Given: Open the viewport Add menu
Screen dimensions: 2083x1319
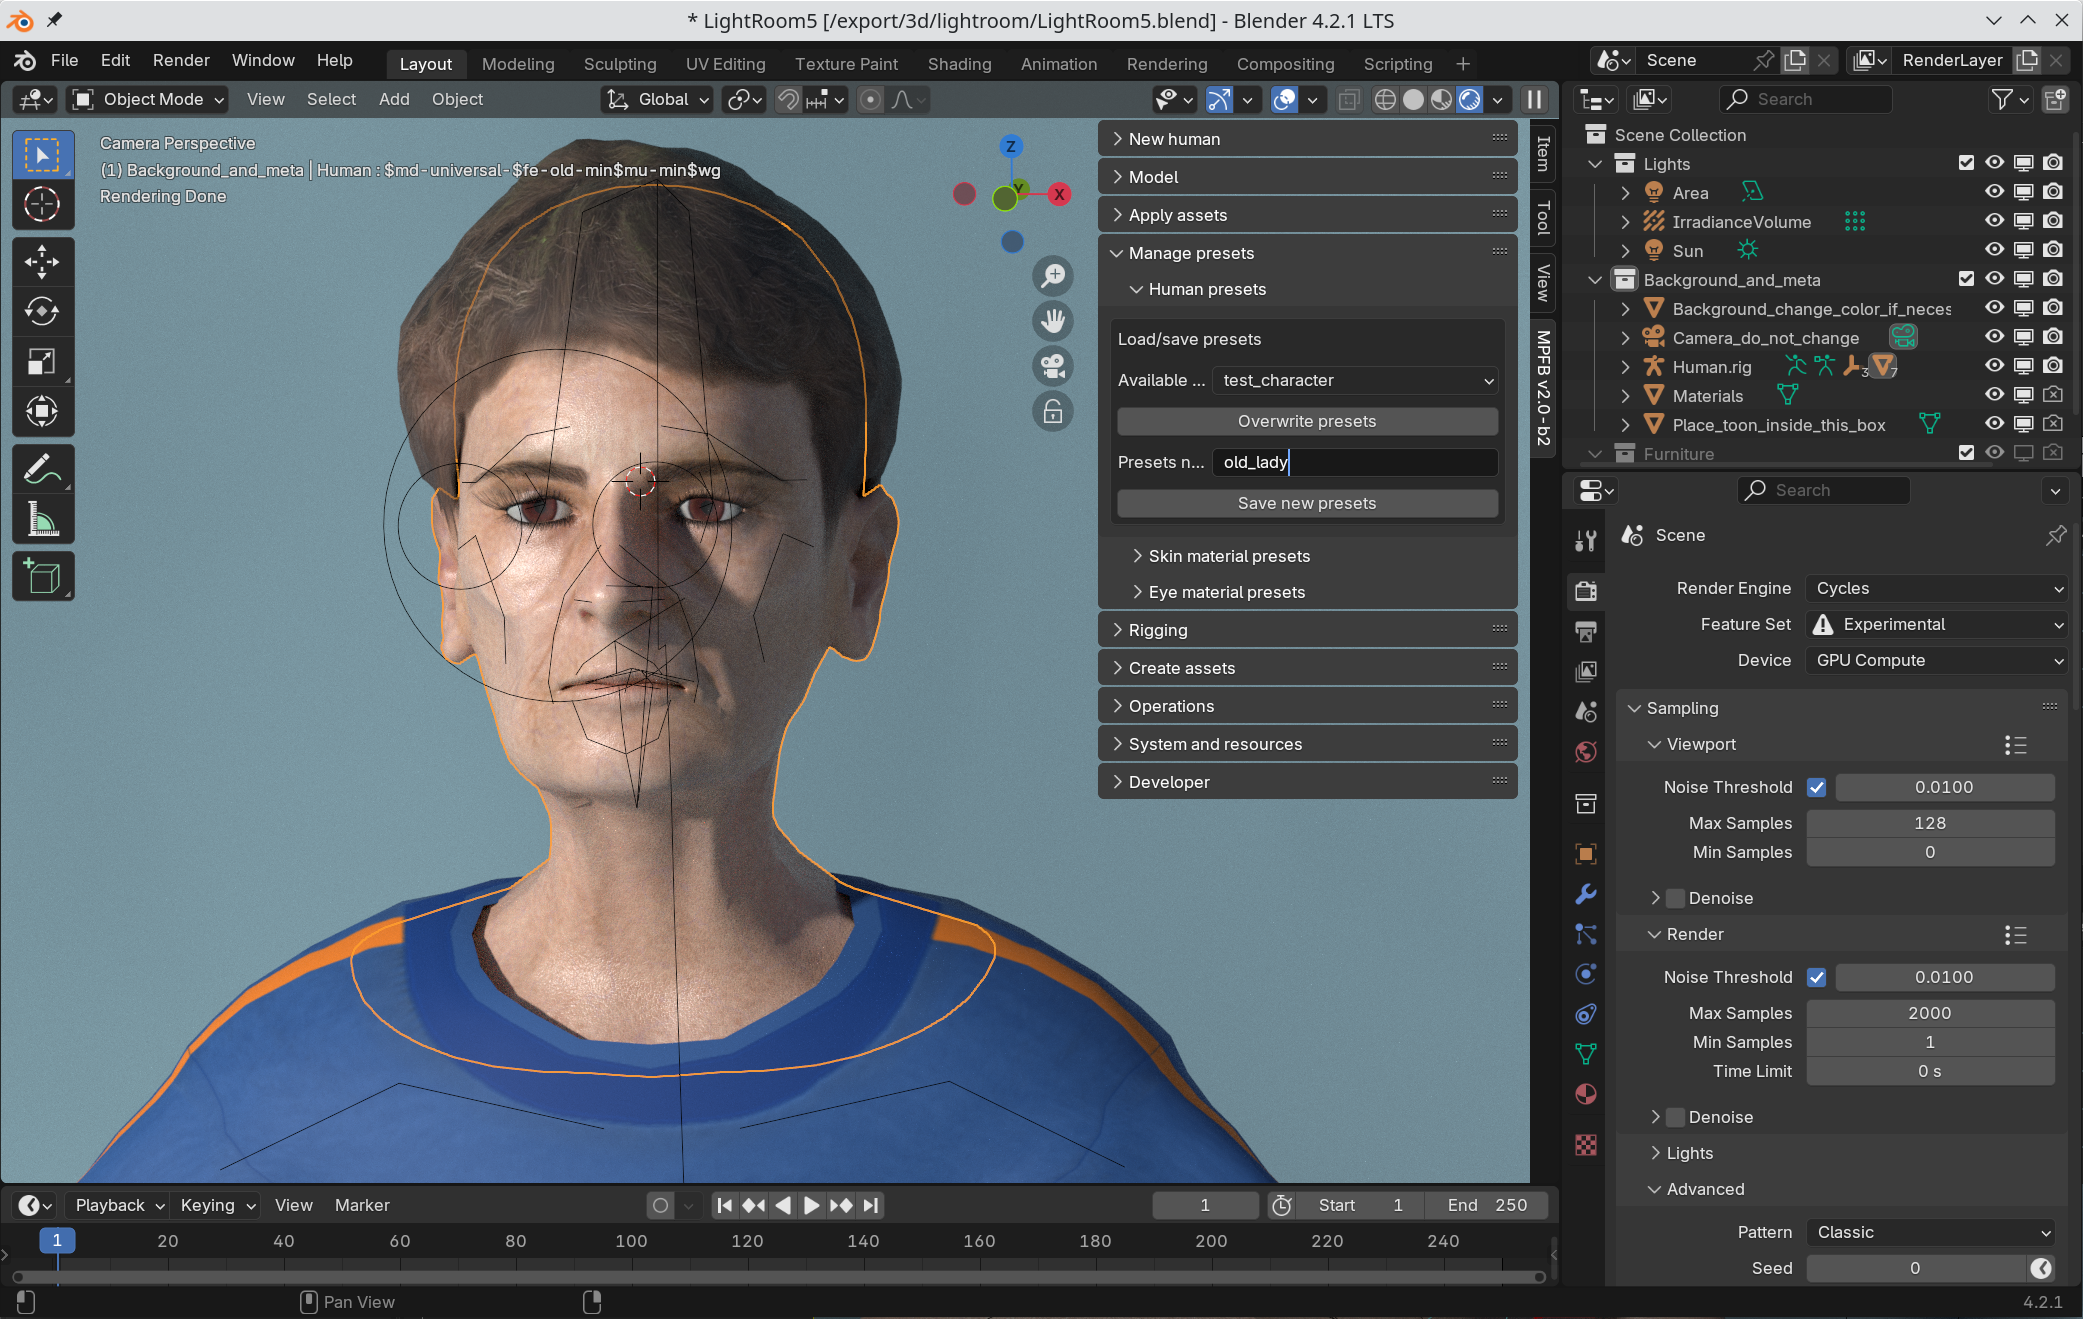Looking at the screenshot, I should pyautogui.click(x=394, y=99).
